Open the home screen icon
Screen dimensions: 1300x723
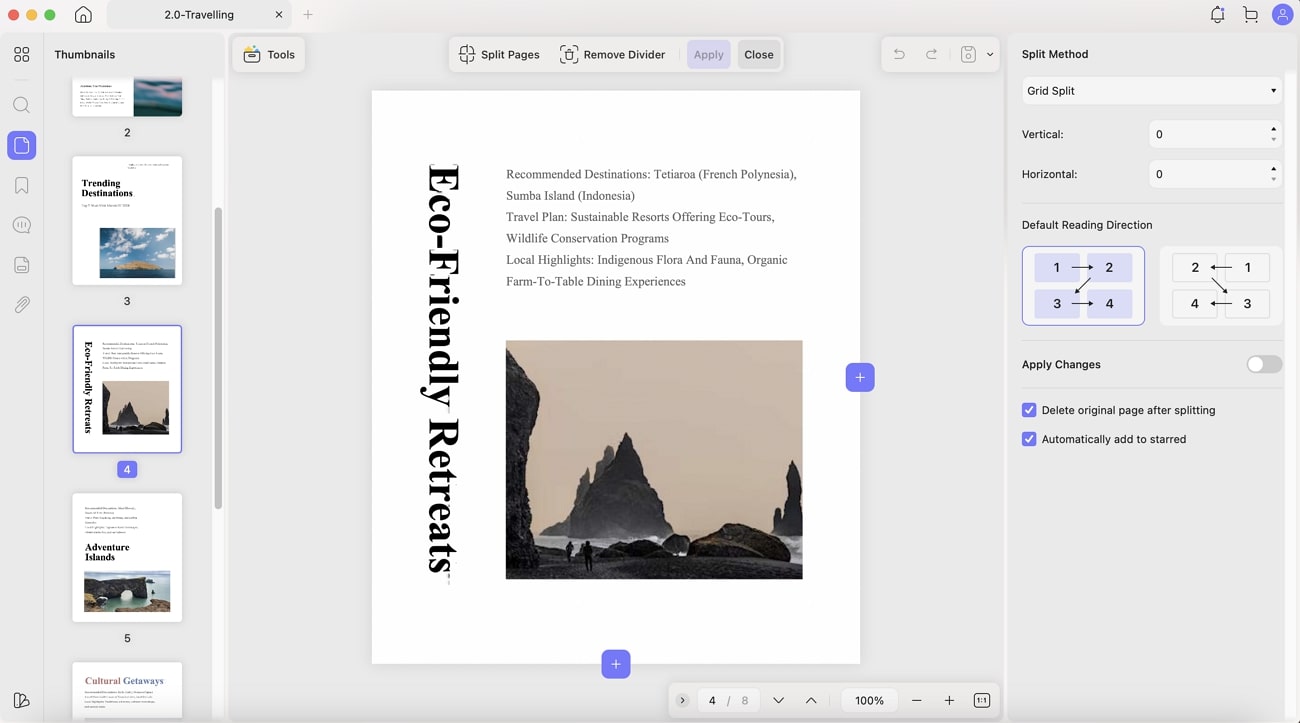(x=84, y=15)
